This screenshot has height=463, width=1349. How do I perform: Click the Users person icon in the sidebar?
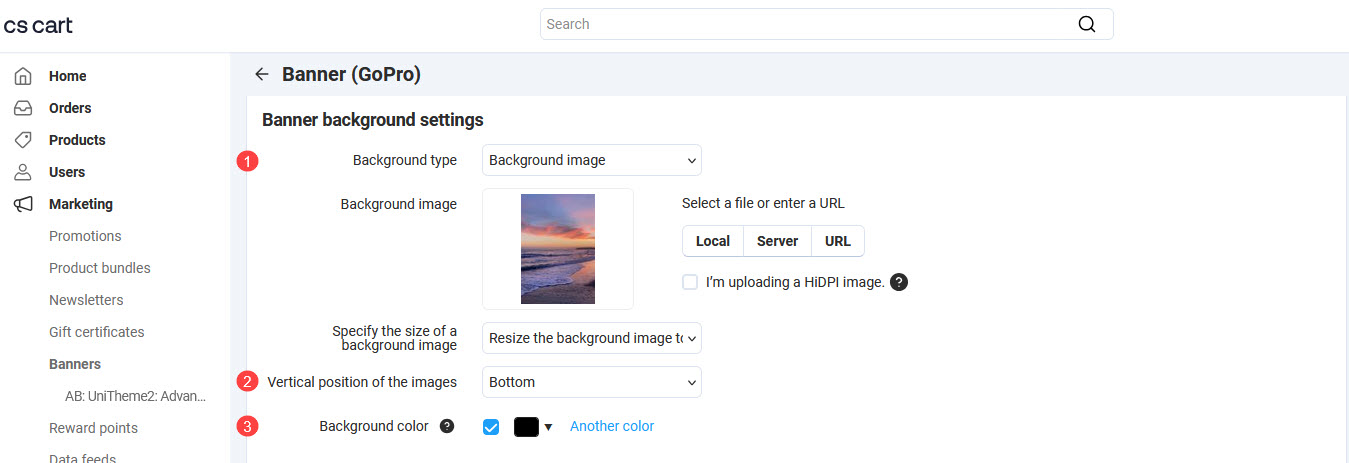point(23,172)
